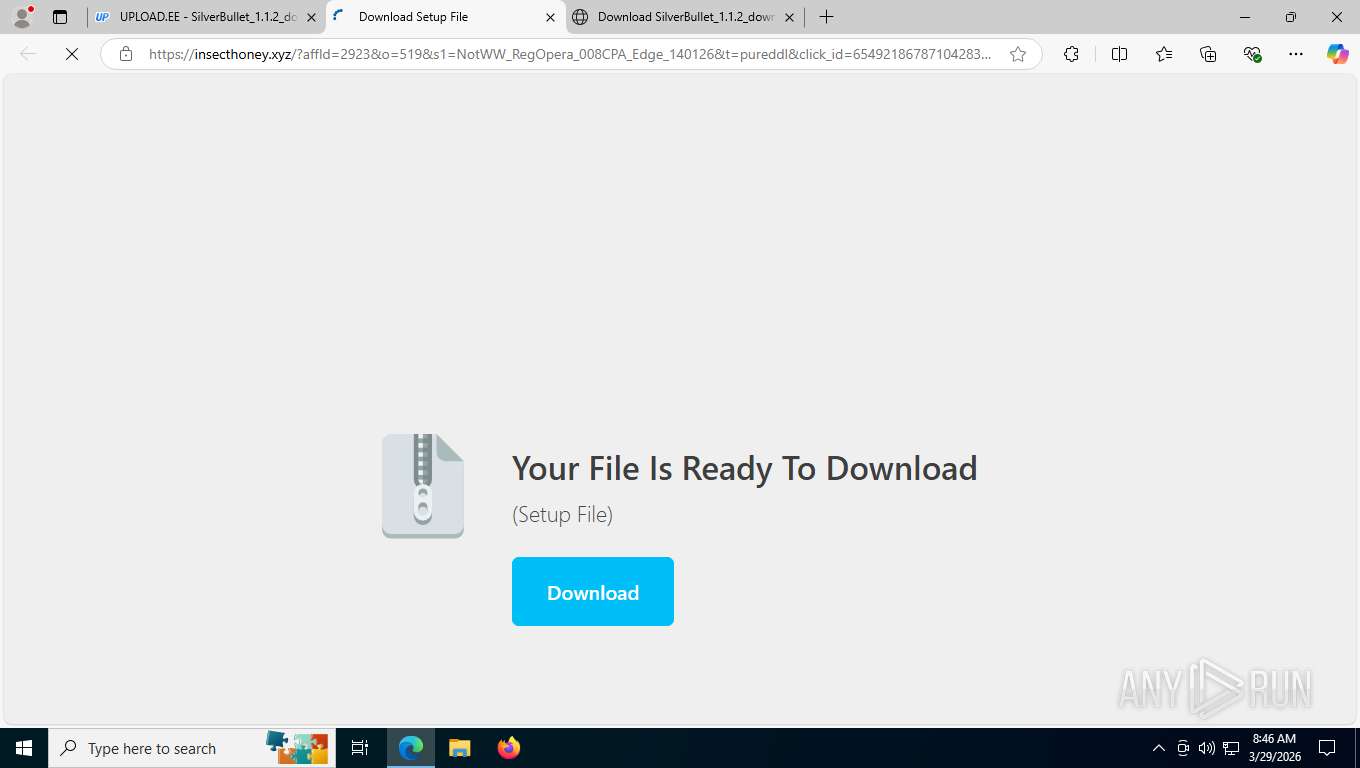Select the Download Setup File tab
This screenshot has width=1360, height=768.
click(x=444, y=17)
